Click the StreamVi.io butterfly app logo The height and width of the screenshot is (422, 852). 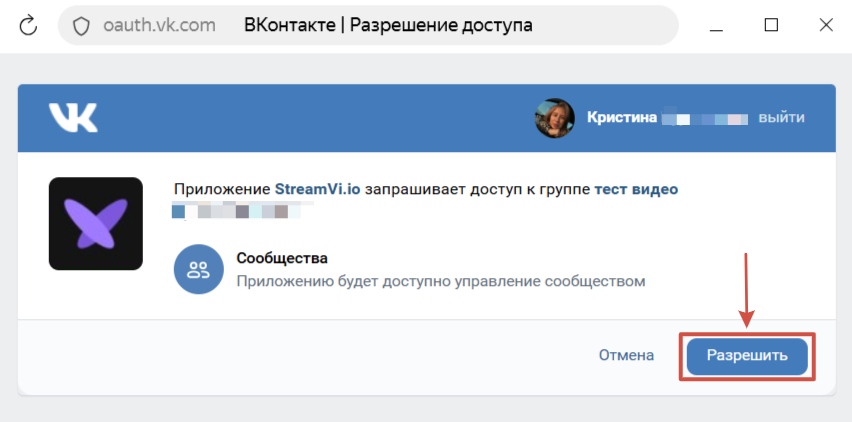96,223
